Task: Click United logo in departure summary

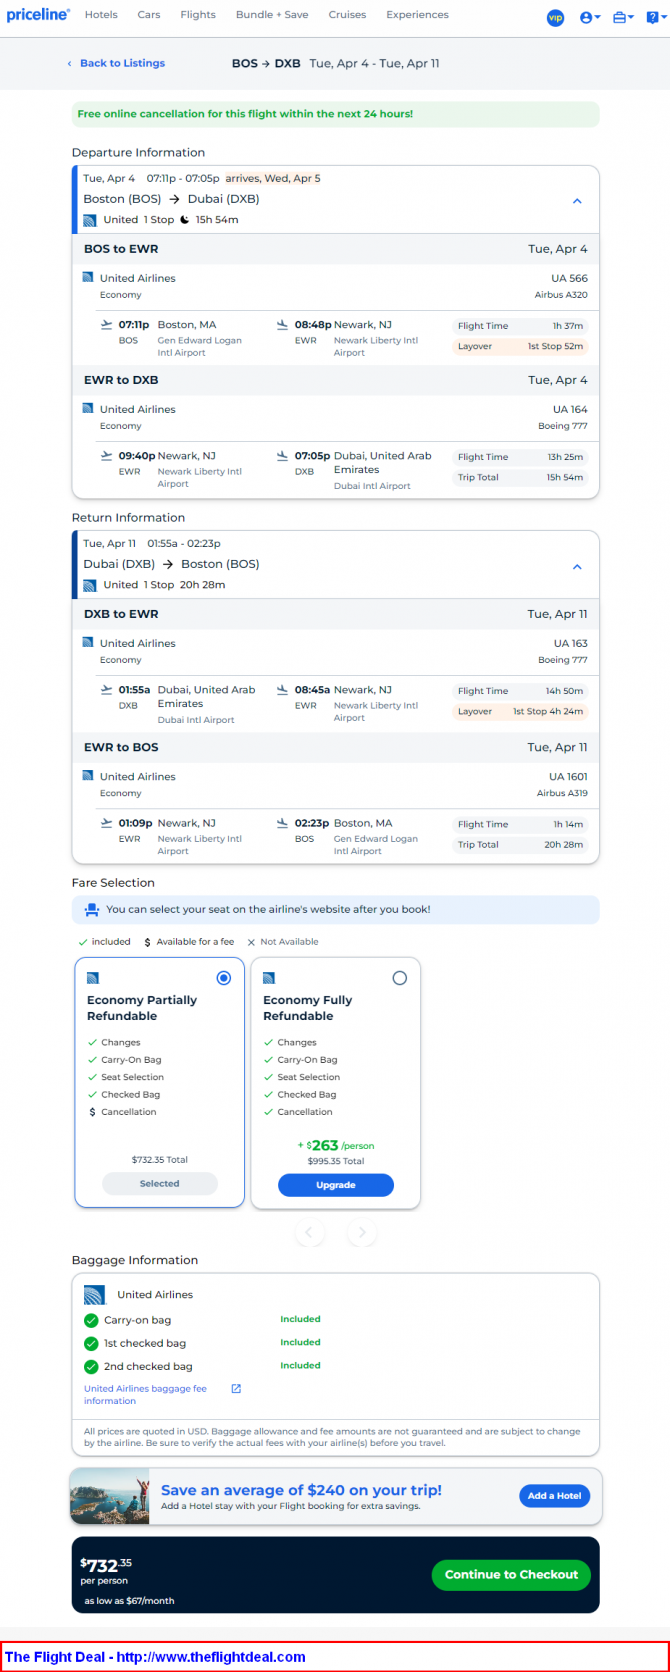Action: coord(89,220)
